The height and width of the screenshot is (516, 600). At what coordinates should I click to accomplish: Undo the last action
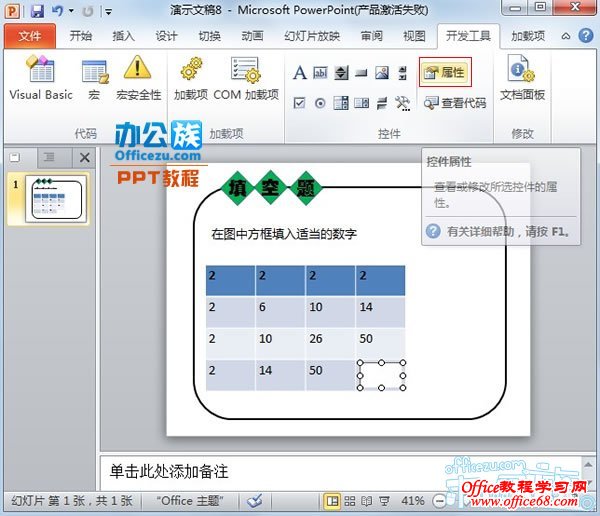[57, 11]
